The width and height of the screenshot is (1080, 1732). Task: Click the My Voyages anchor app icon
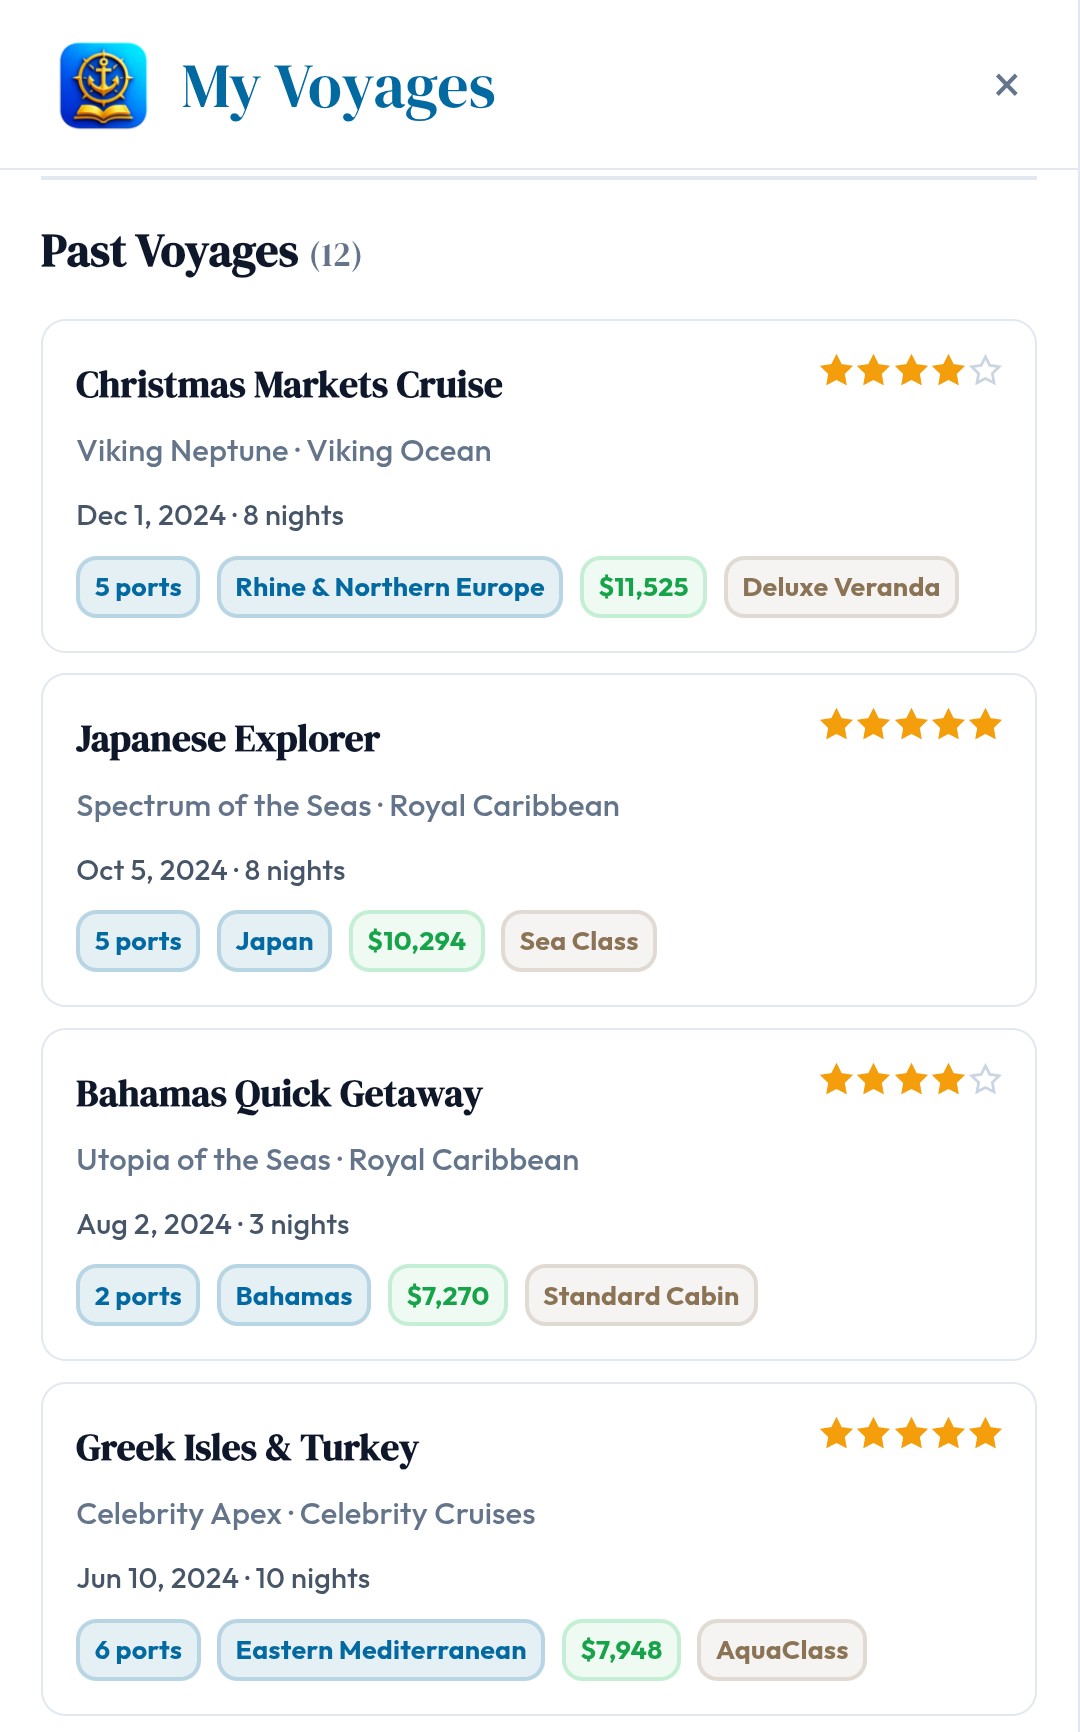(103, 86)
